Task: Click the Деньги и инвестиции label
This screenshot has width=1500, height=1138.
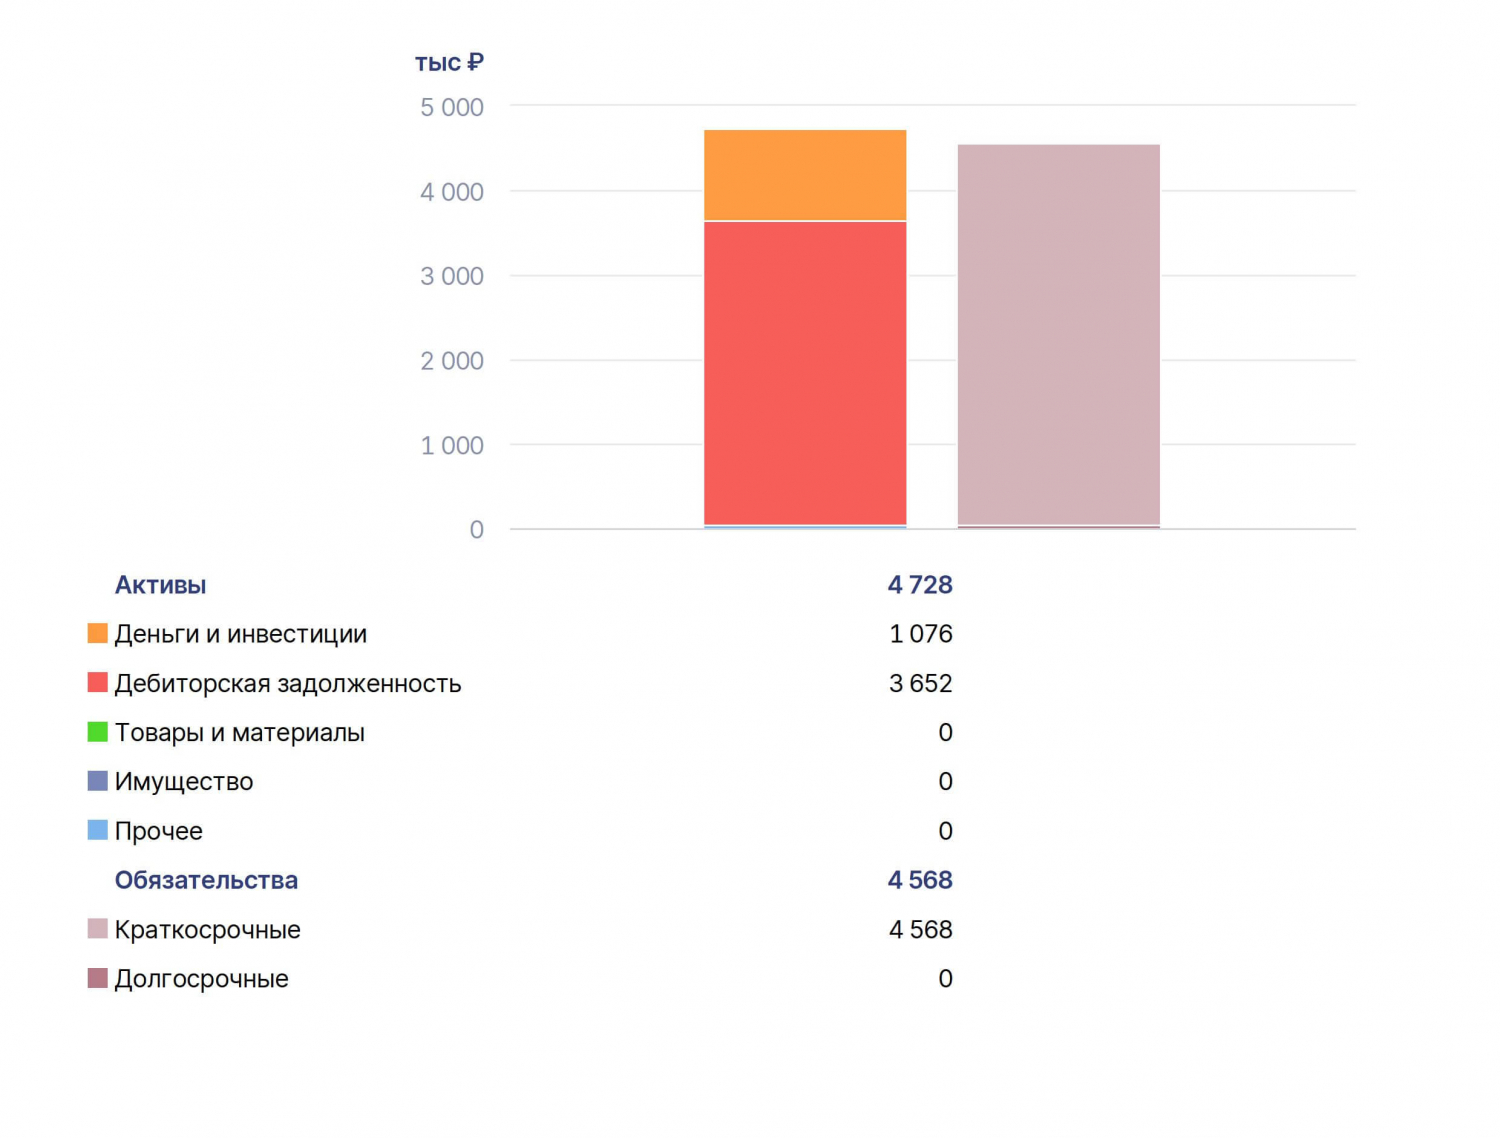Action: 240,634
